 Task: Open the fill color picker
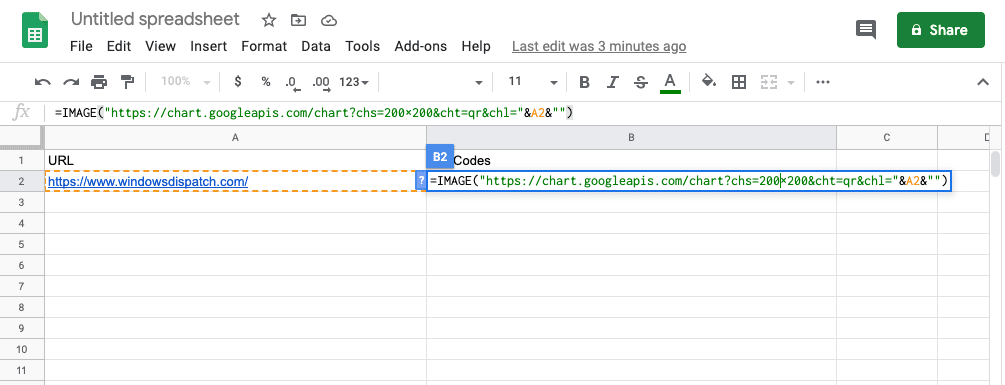709,81
